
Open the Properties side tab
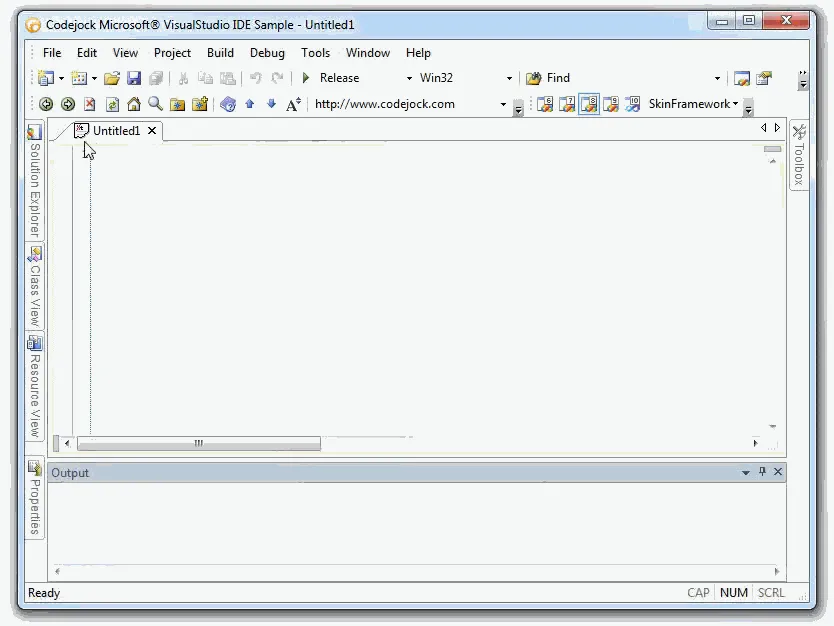point(35,498)
